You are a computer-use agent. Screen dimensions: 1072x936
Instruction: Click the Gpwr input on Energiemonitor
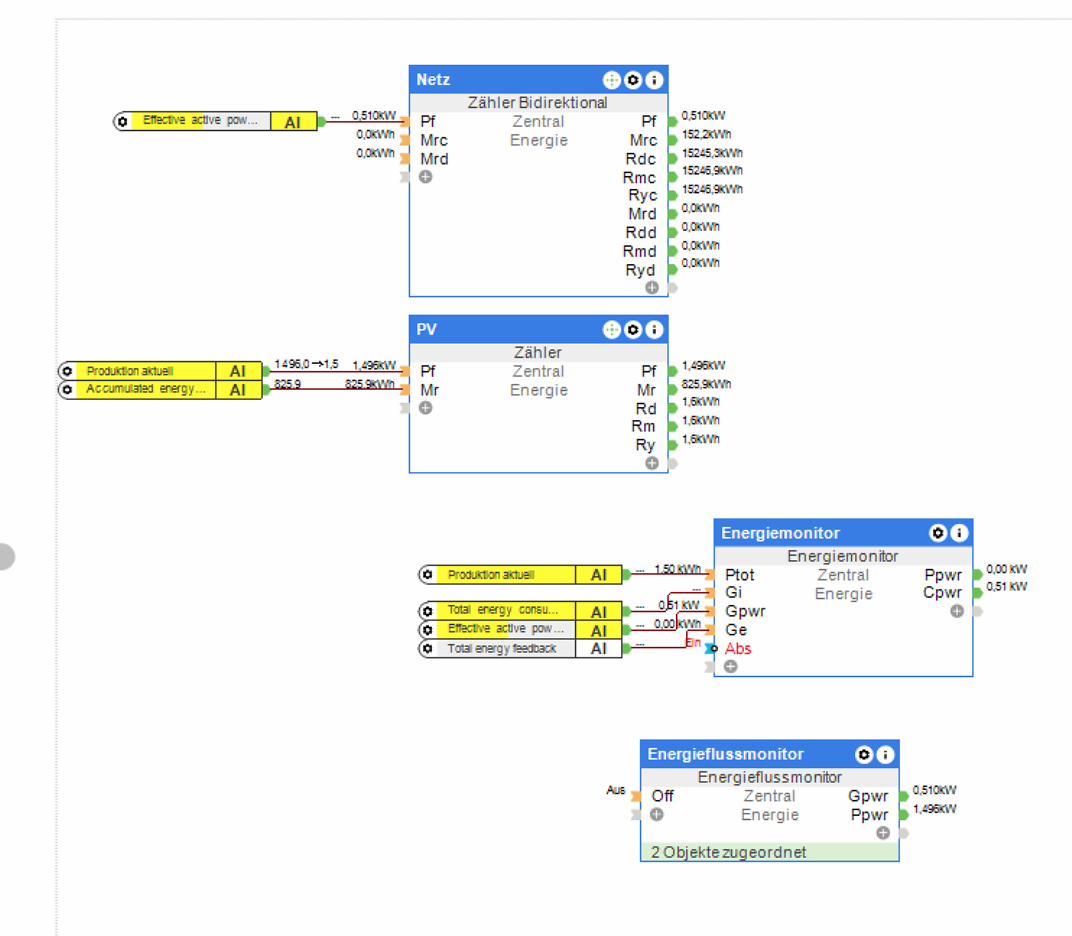745,611
